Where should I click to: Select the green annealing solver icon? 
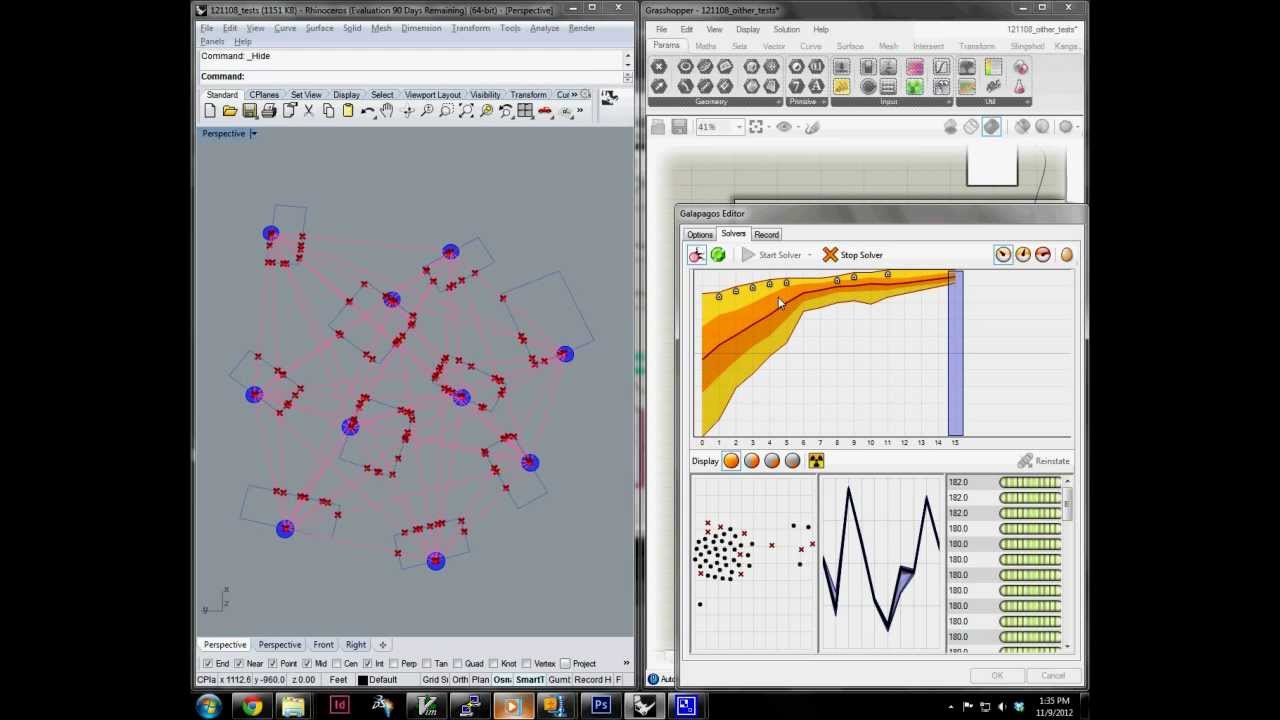pyautogui.click(x=718, y=255)
